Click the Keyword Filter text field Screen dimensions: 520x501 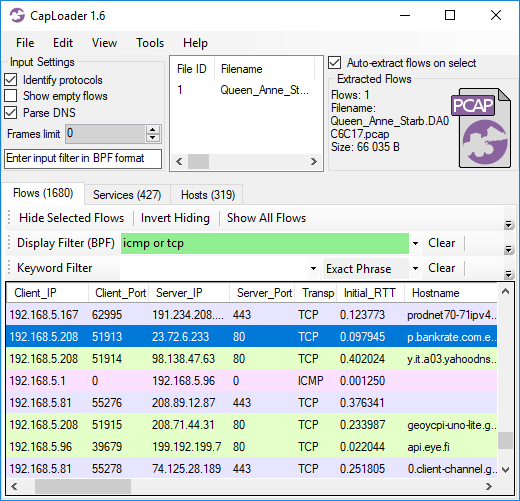(214, 268)
